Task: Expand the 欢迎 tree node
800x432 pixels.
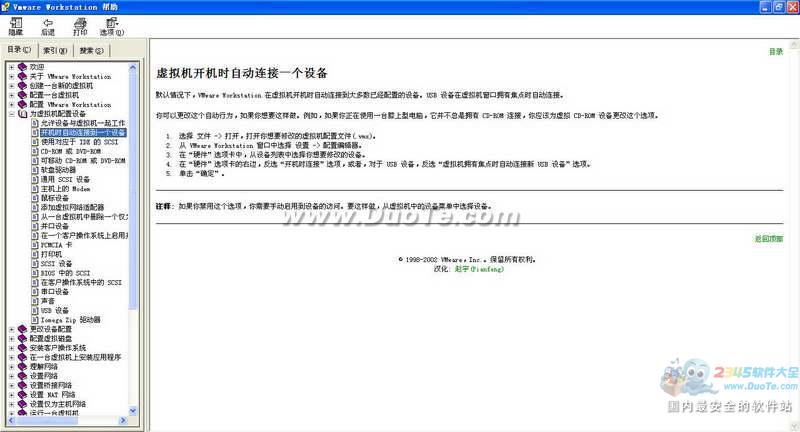Action: [x=12, y=67]
